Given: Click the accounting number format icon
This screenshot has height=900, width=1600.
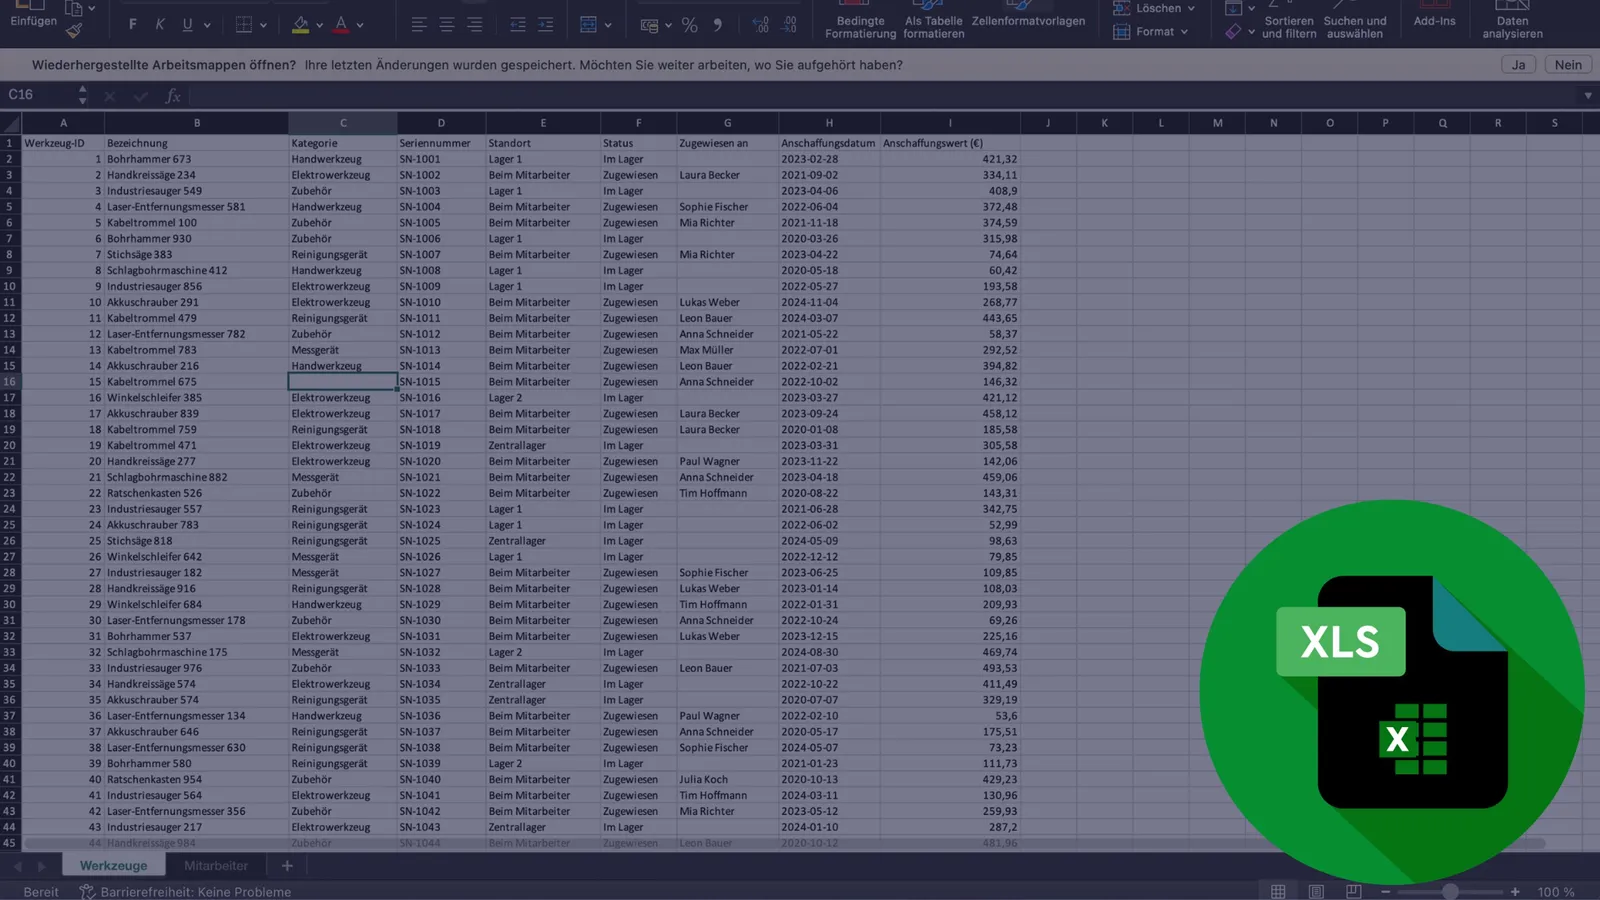Looking at the screenshot, I should [x=649, y=25].
